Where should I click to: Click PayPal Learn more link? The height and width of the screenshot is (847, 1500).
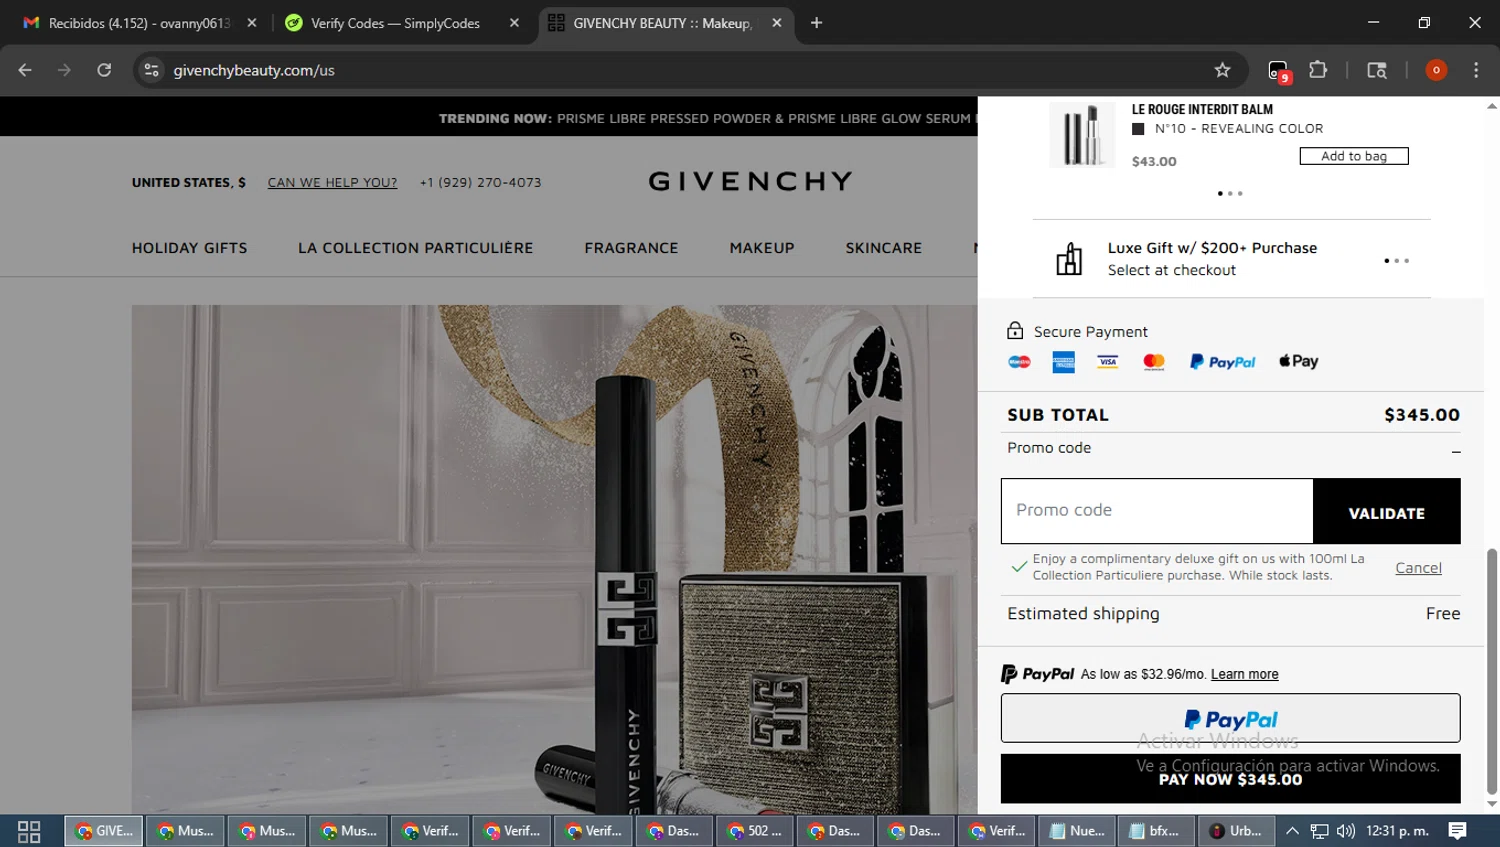point(1244,675)
